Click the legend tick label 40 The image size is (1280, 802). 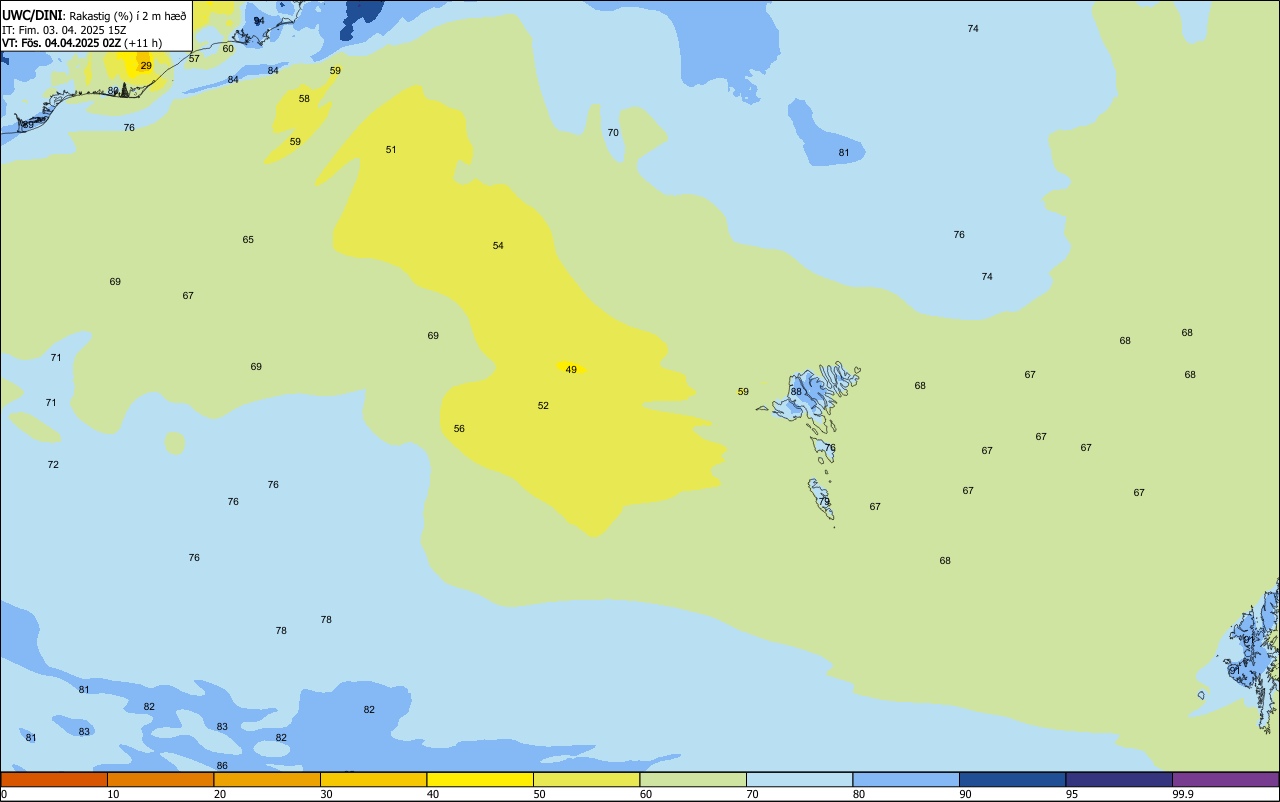[x=432, y=794]
